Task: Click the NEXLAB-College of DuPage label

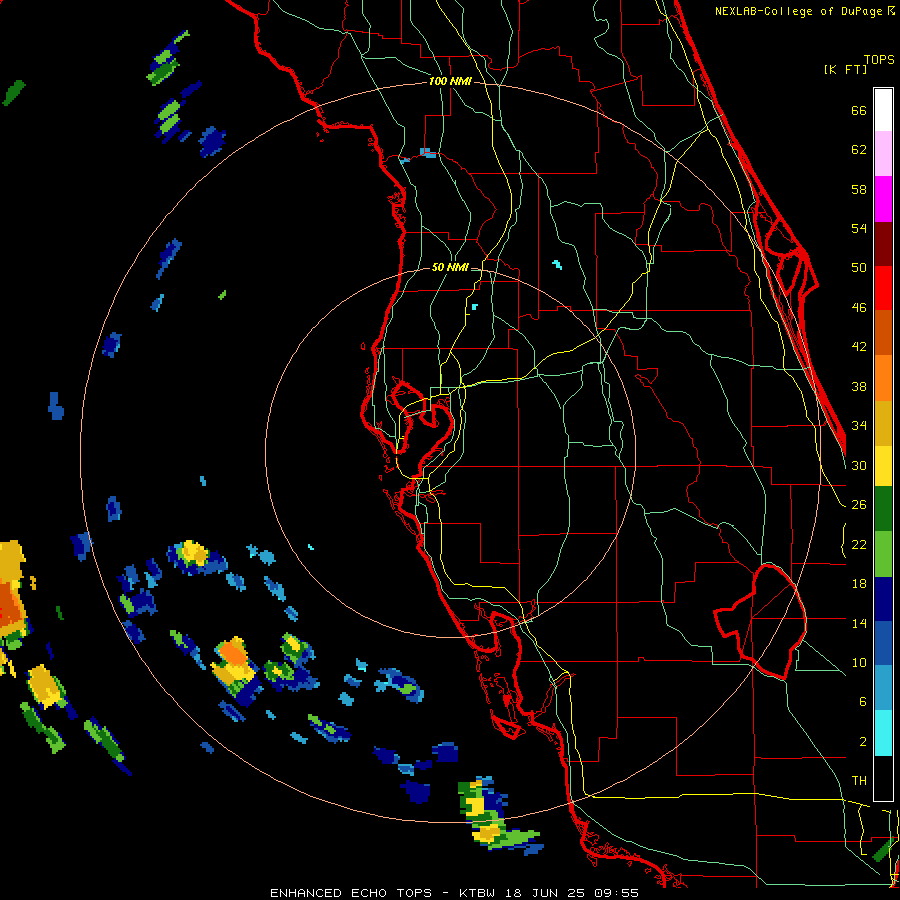Action: pyautogui.click(x=800, y=11)
